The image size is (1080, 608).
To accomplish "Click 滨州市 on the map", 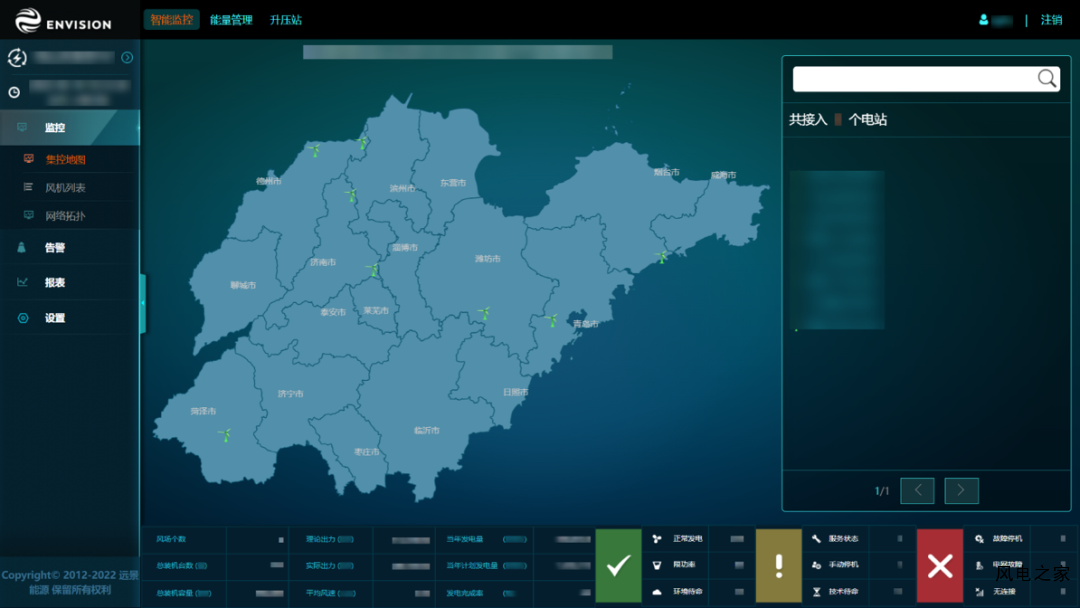I will 402,188.
